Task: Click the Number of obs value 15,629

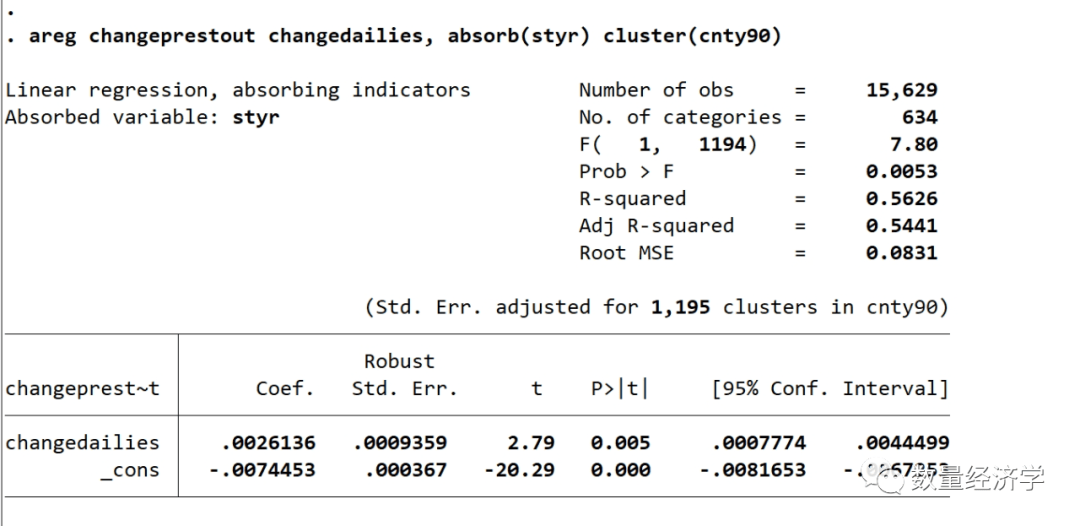Action: [x=901, y=90]
